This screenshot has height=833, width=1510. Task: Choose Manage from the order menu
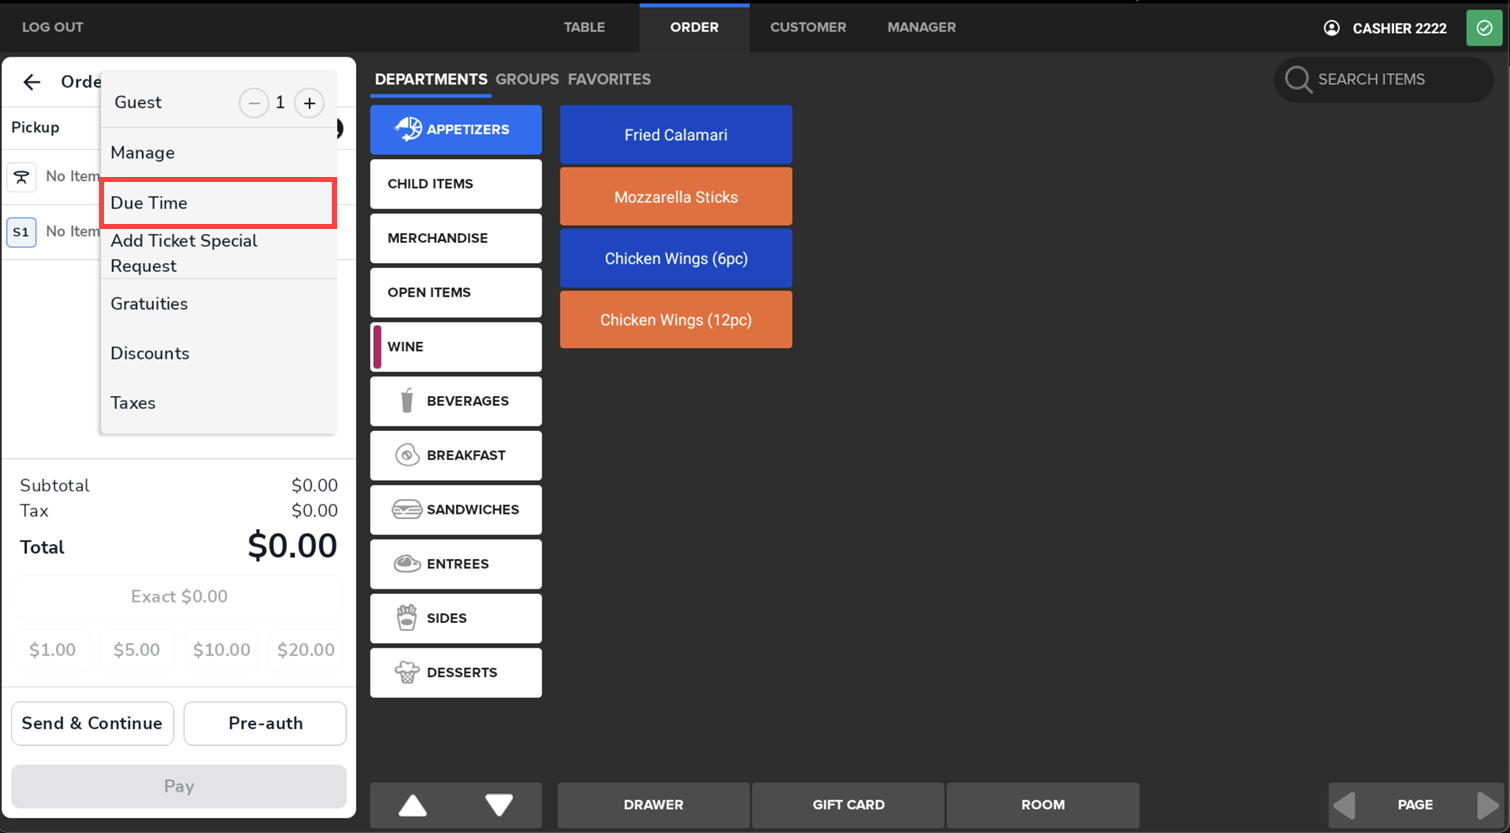tap(218, 153)
